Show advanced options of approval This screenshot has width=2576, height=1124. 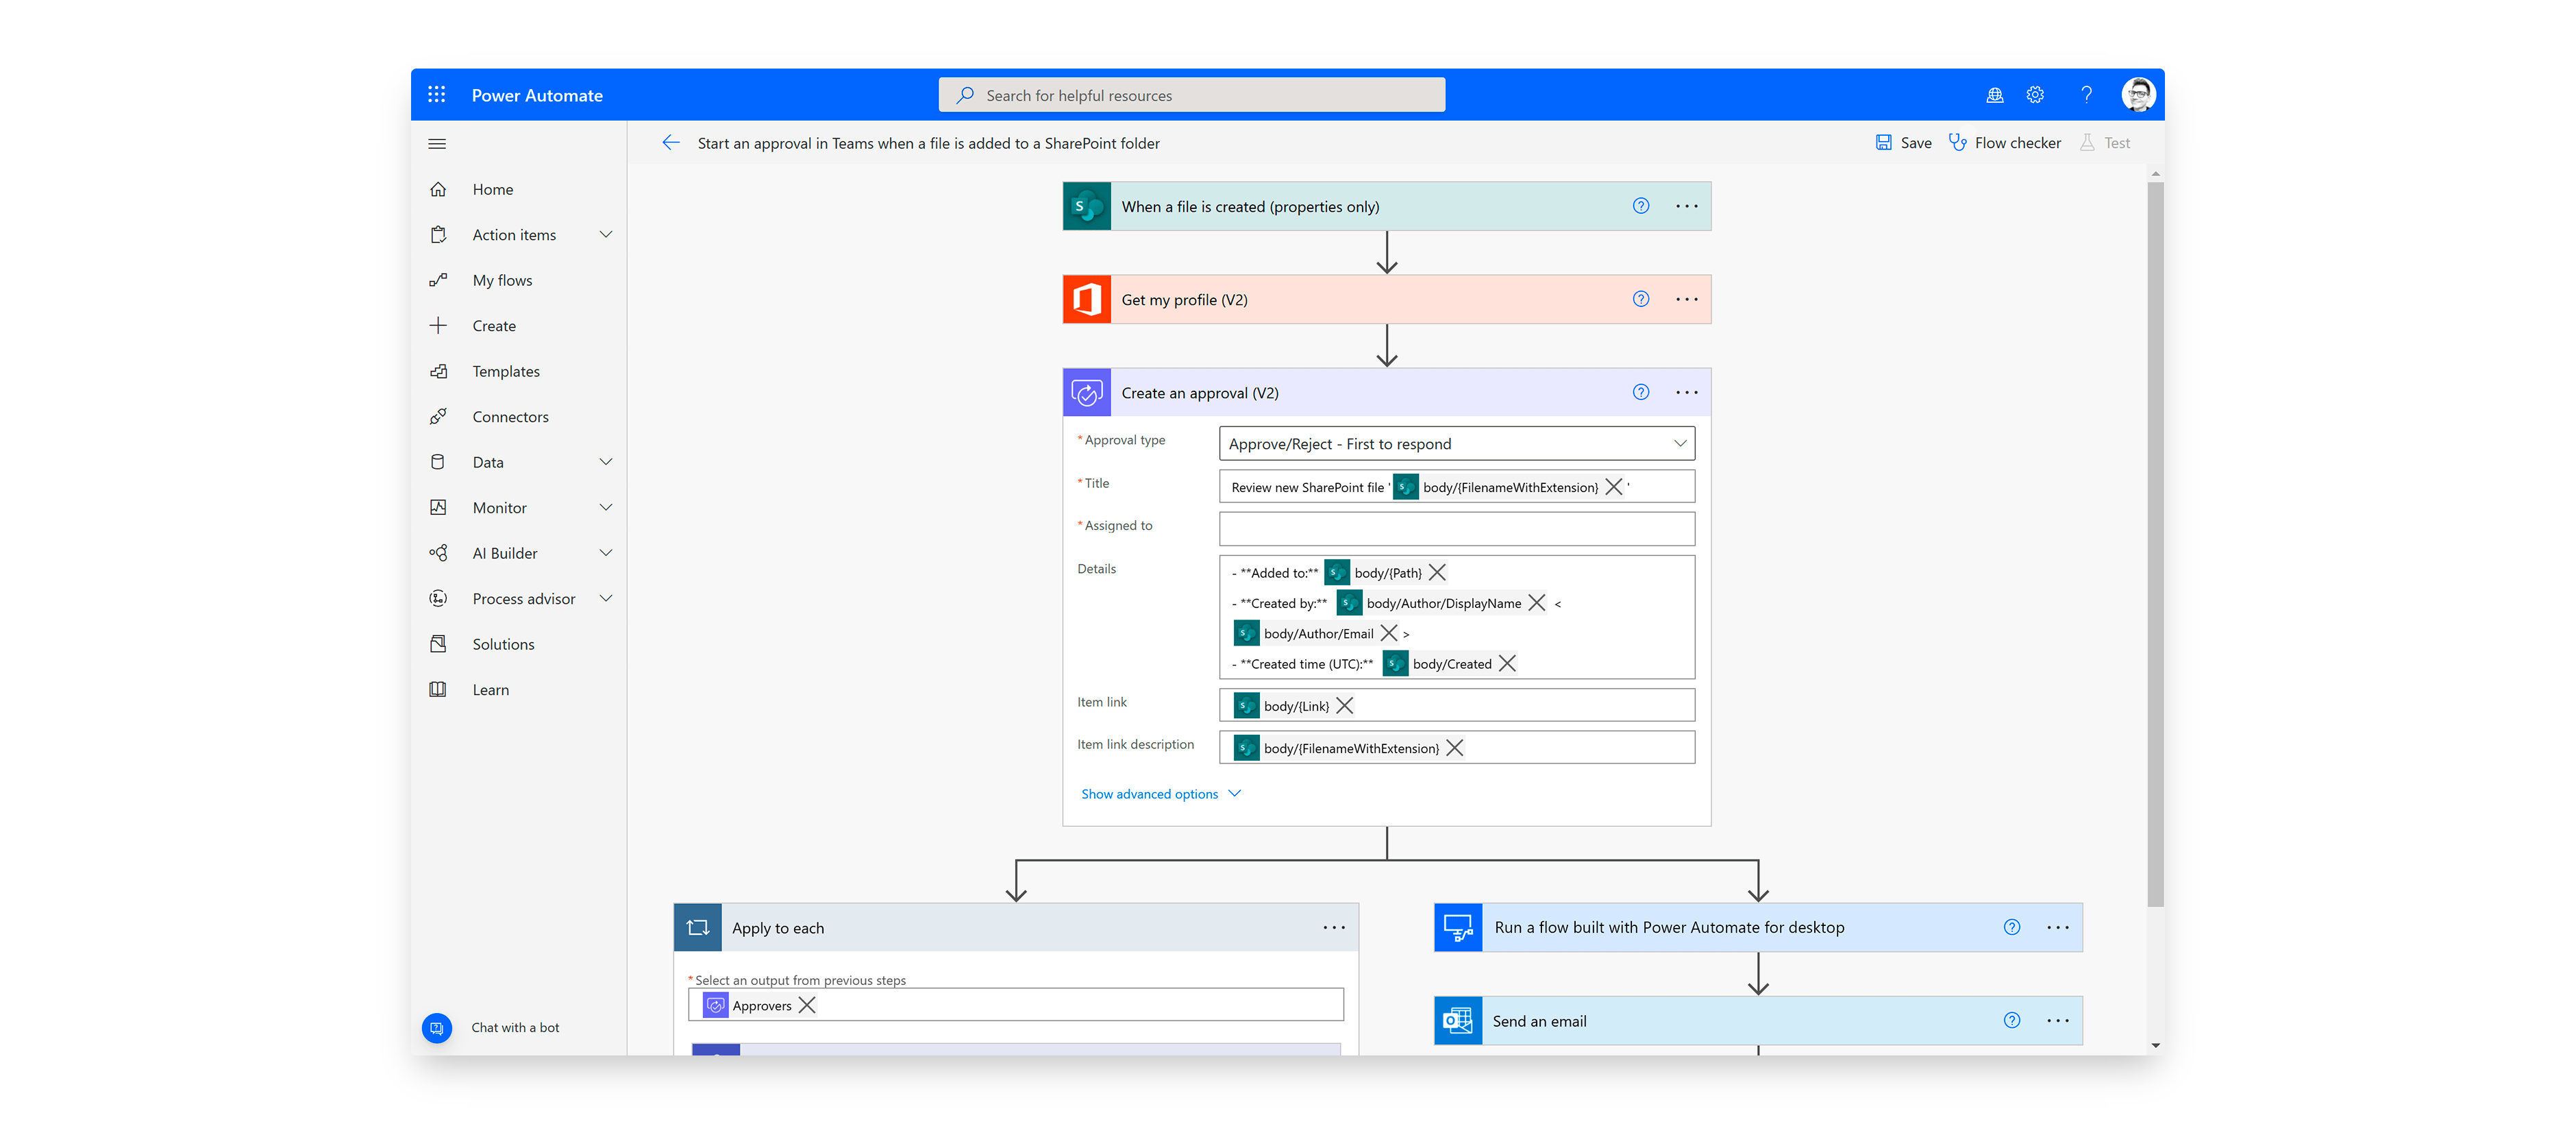(x=1161, y=794)
